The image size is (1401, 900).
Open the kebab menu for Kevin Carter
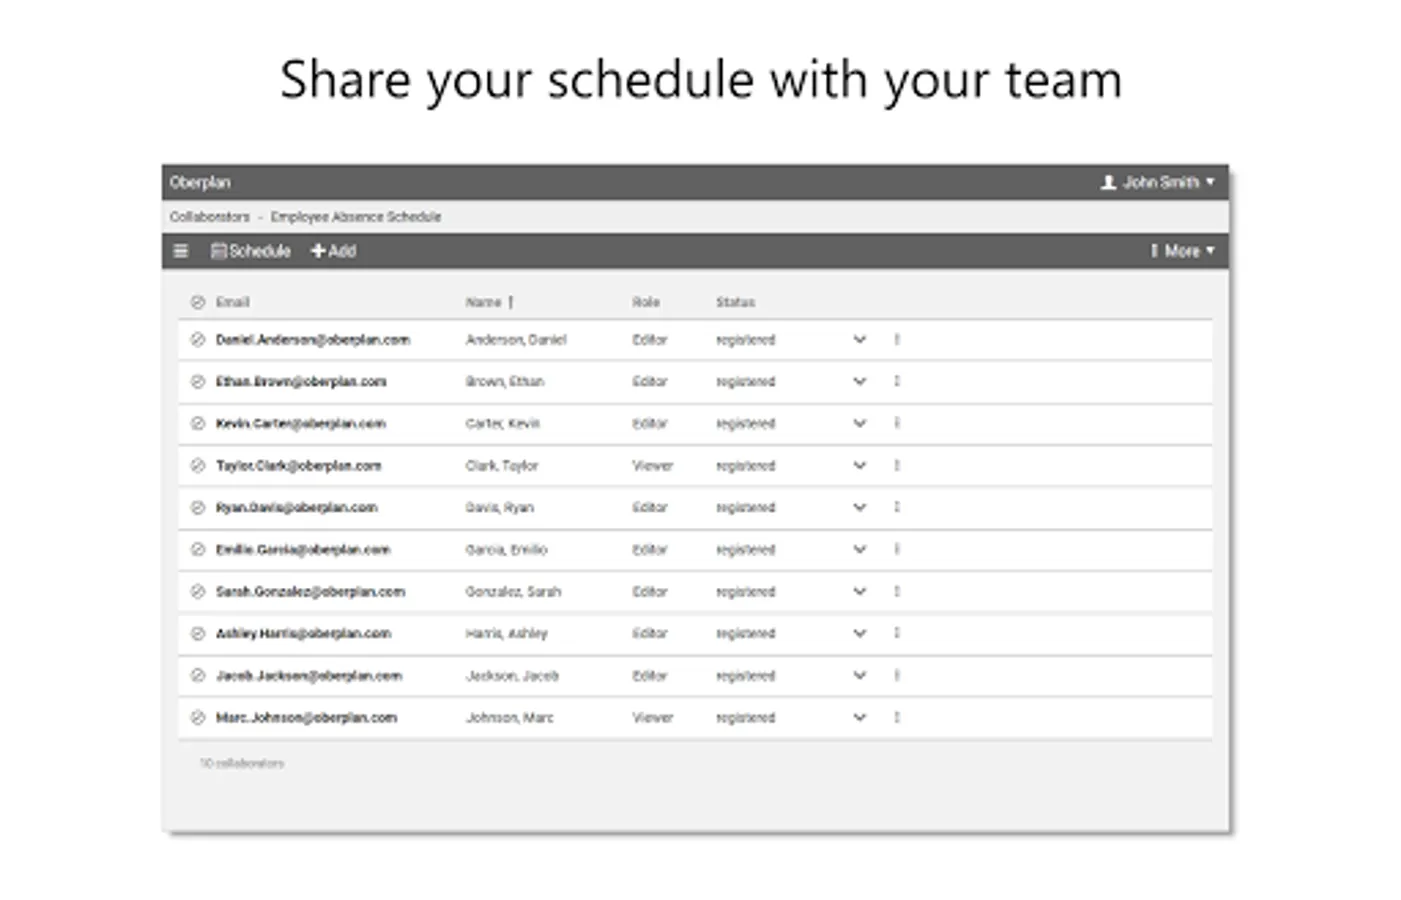click(x=897, y=424)
